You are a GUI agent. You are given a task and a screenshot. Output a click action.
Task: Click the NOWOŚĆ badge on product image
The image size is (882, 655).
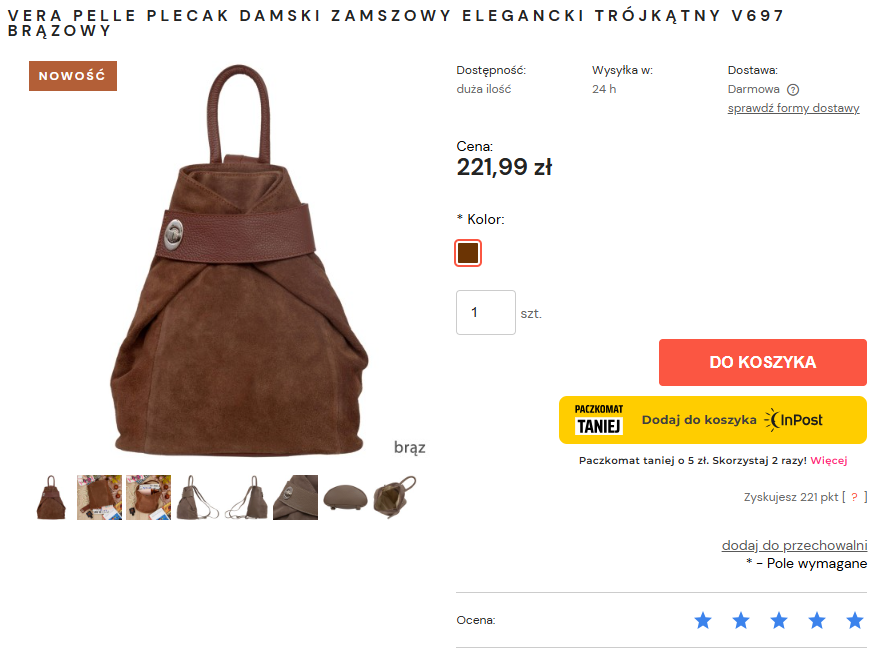[73, 76]
